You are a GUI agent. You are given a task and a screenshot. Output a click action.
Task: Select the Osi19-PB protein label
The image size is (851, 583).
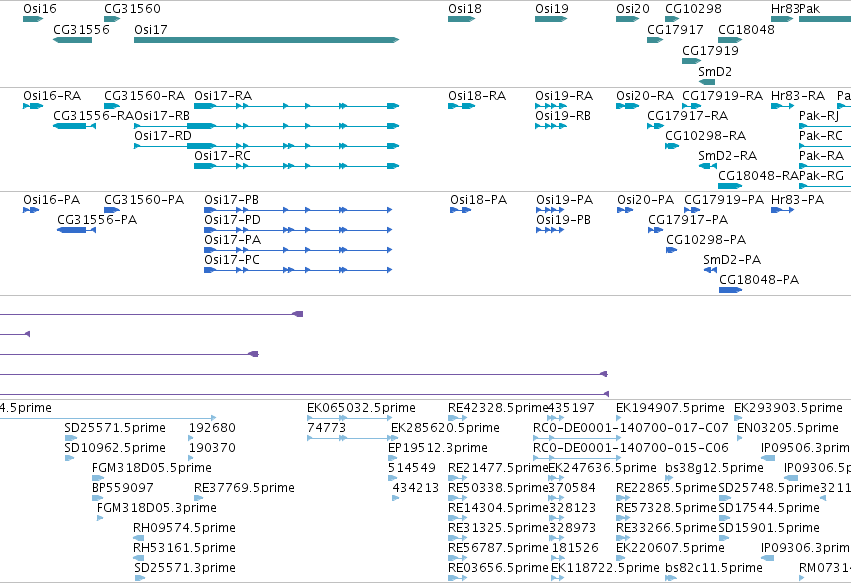point(563,220)
